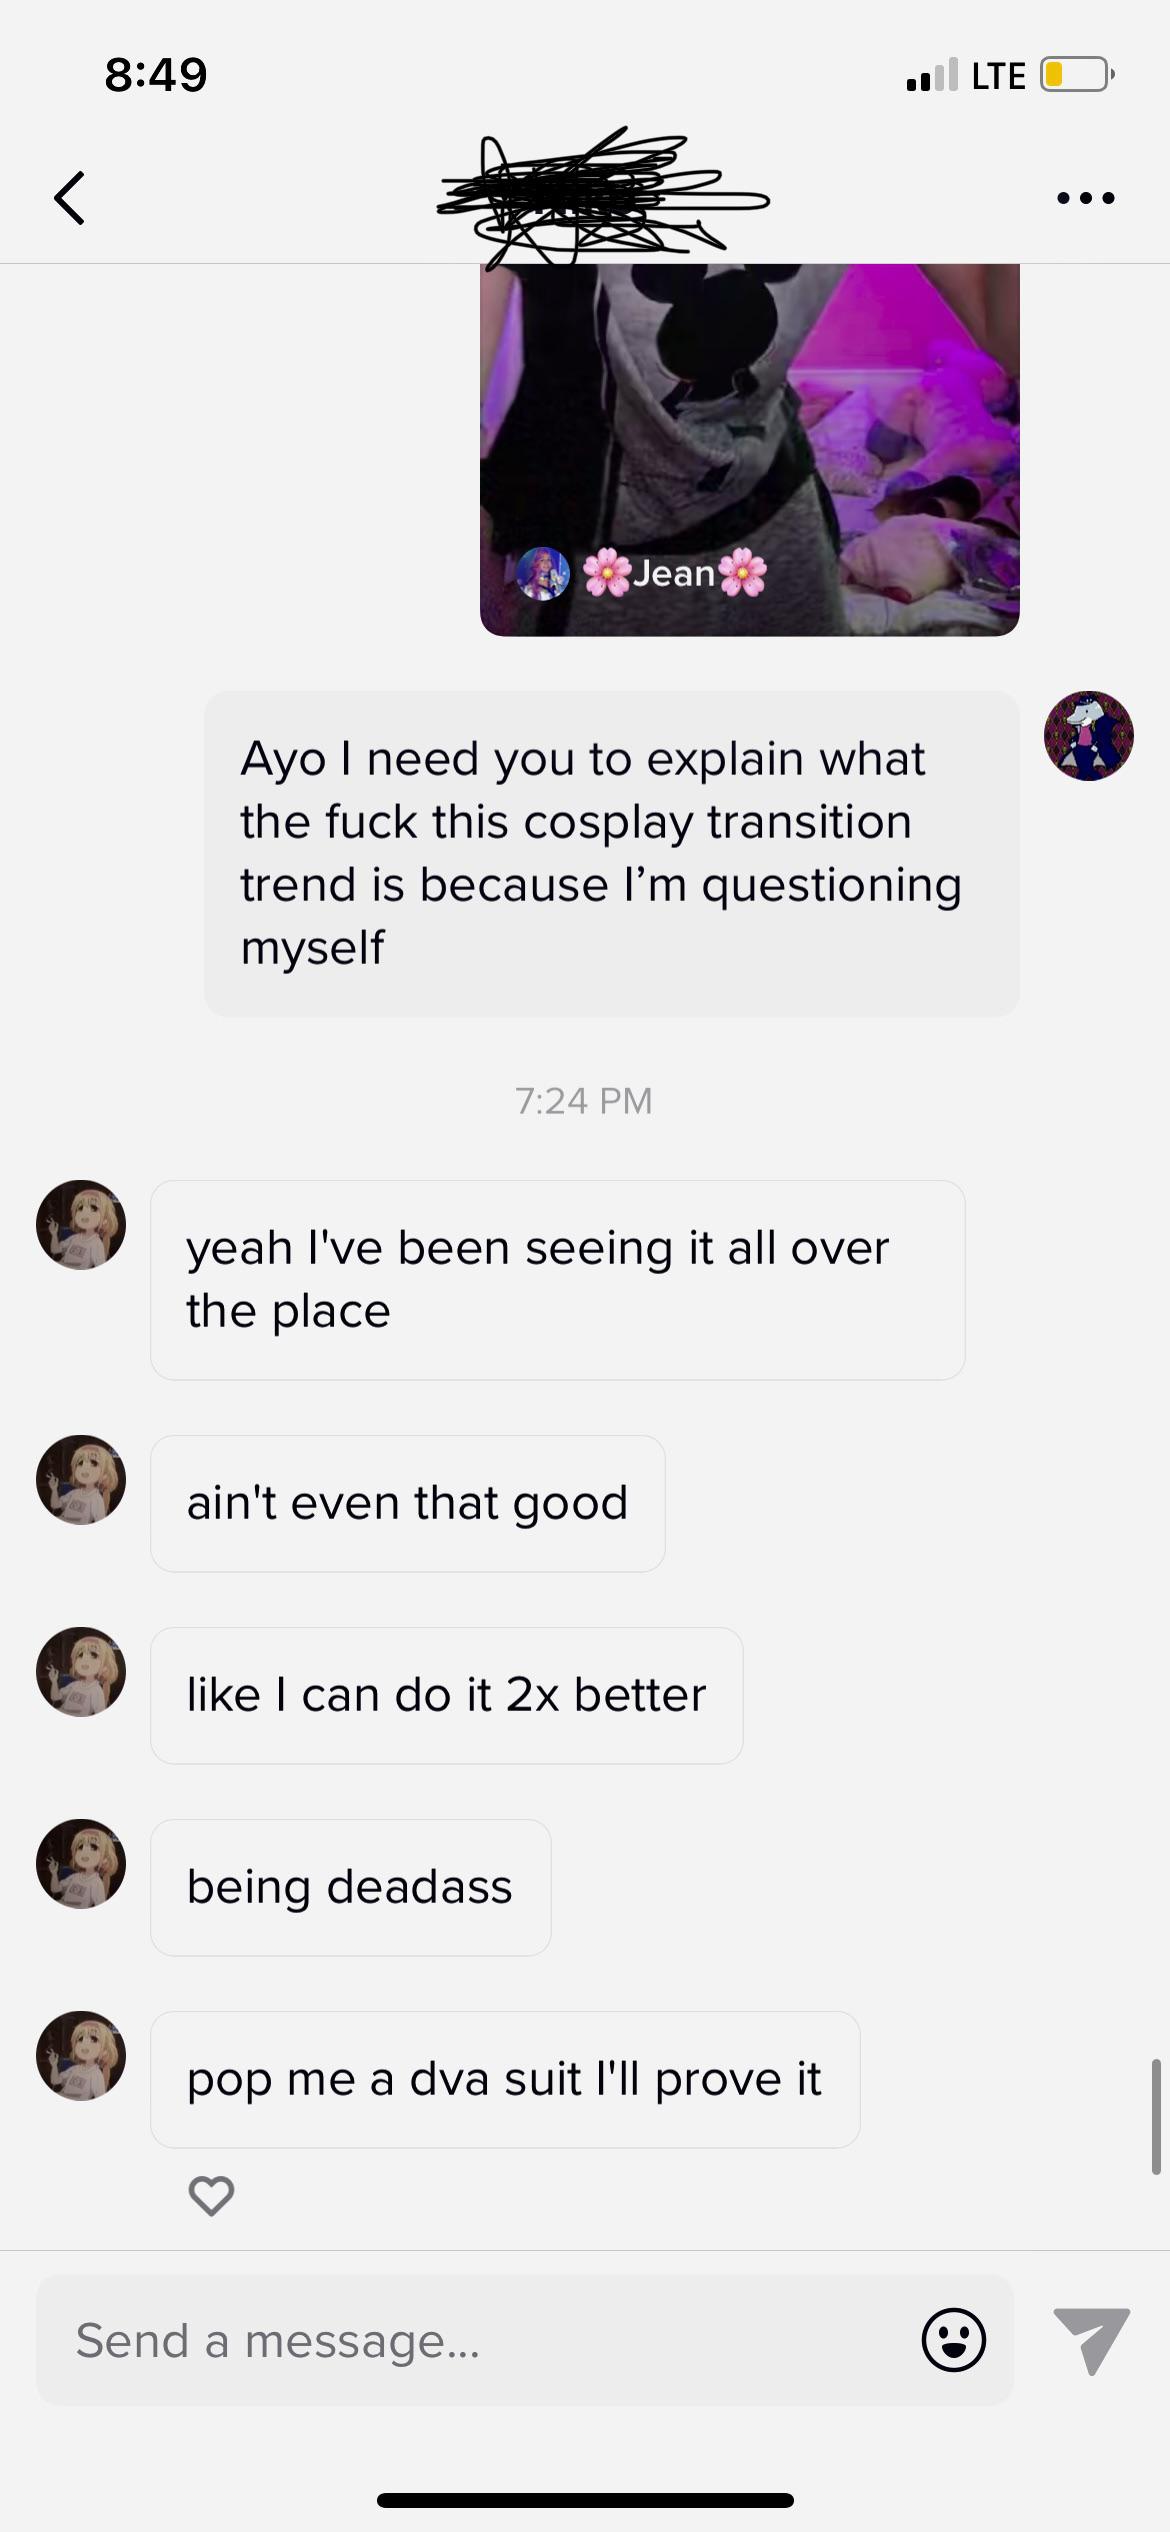1170x2532 pixels.
Task: Click the chat scrollbar handle
Action: (1156, 2116)
